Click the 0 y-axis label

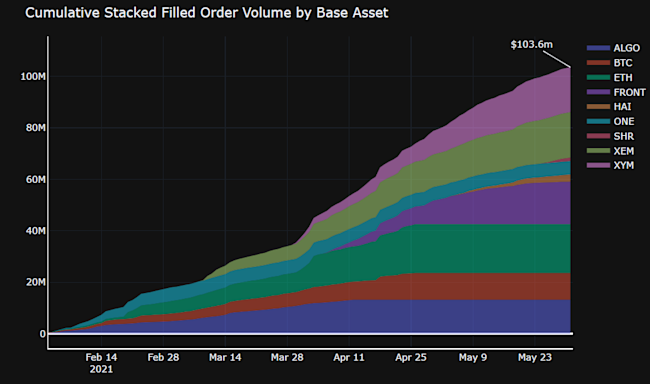(42, 334)
